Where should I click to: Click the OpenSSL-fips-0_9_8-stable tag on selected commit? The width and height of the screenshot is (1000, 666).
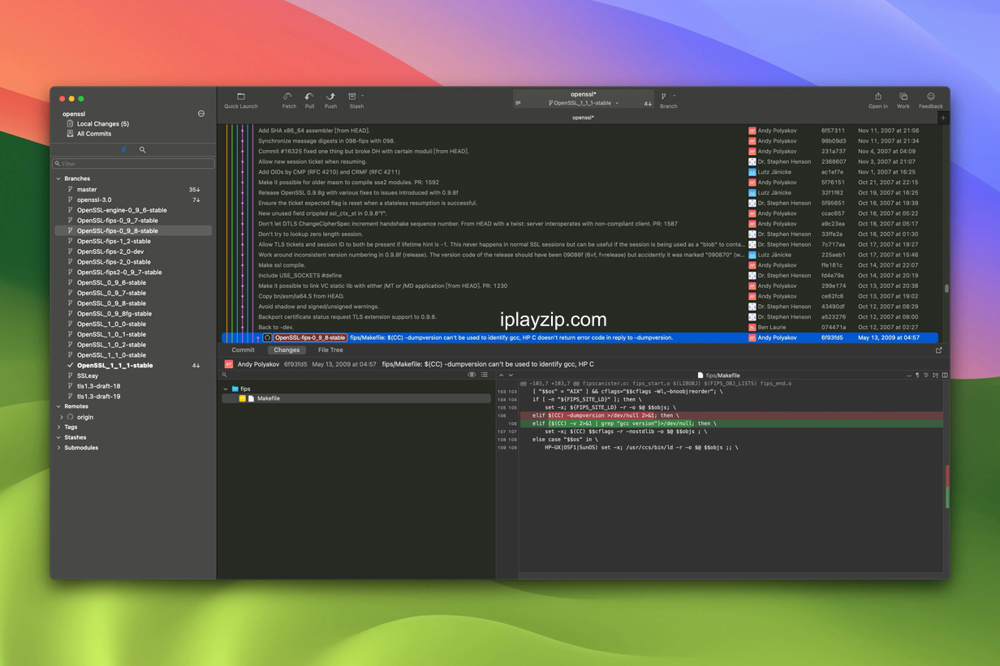310,337
